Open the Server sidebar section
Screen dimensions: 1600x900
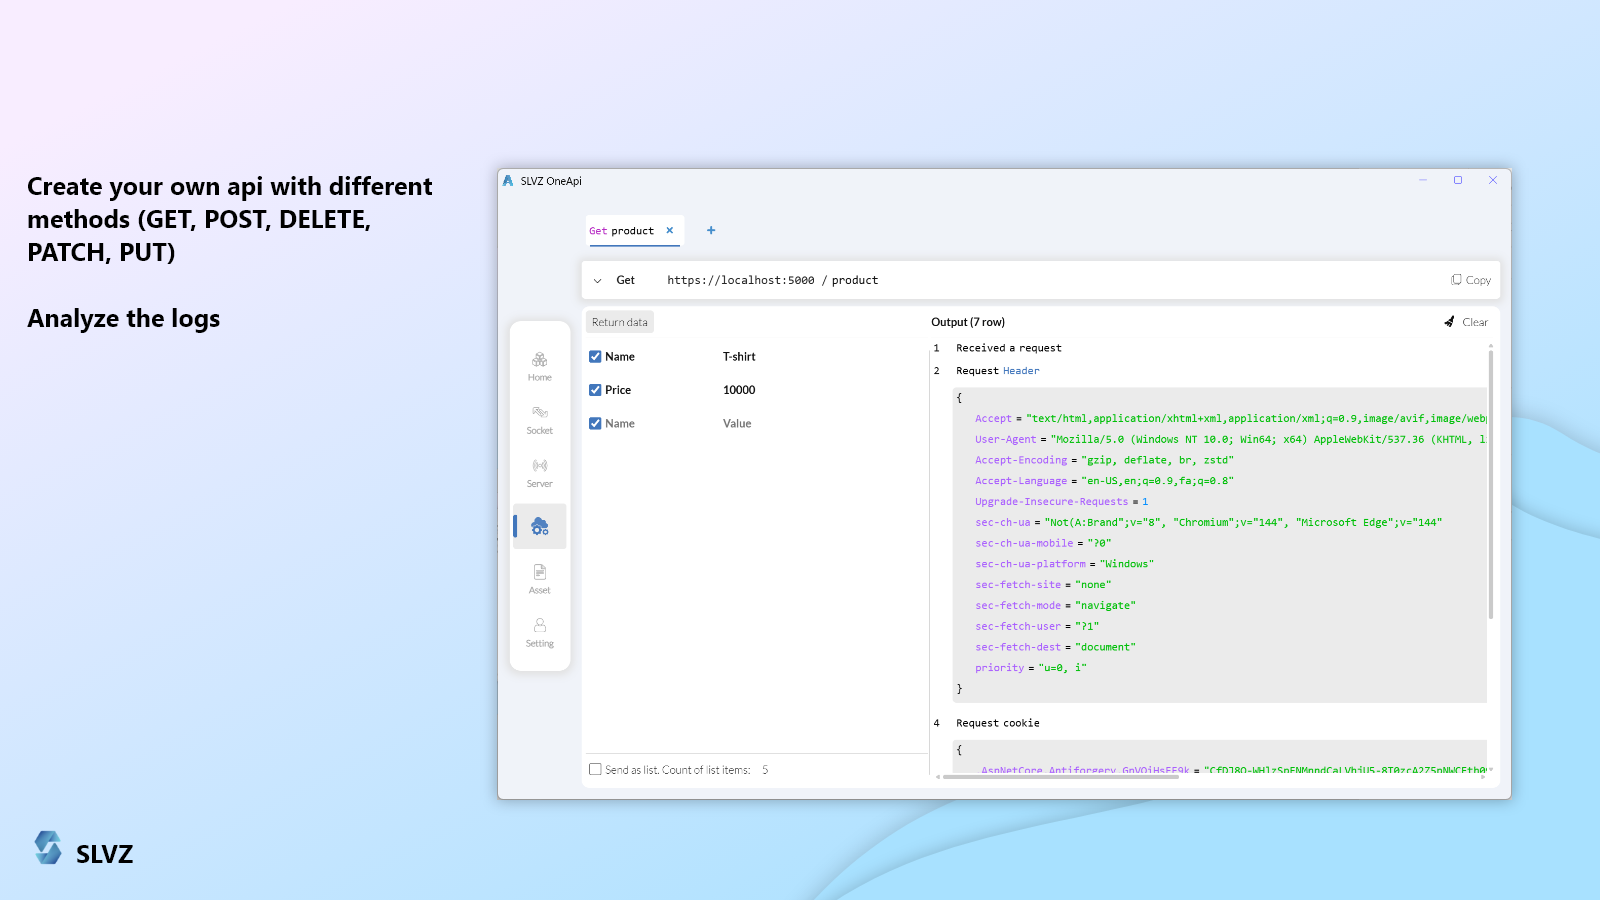539,472
